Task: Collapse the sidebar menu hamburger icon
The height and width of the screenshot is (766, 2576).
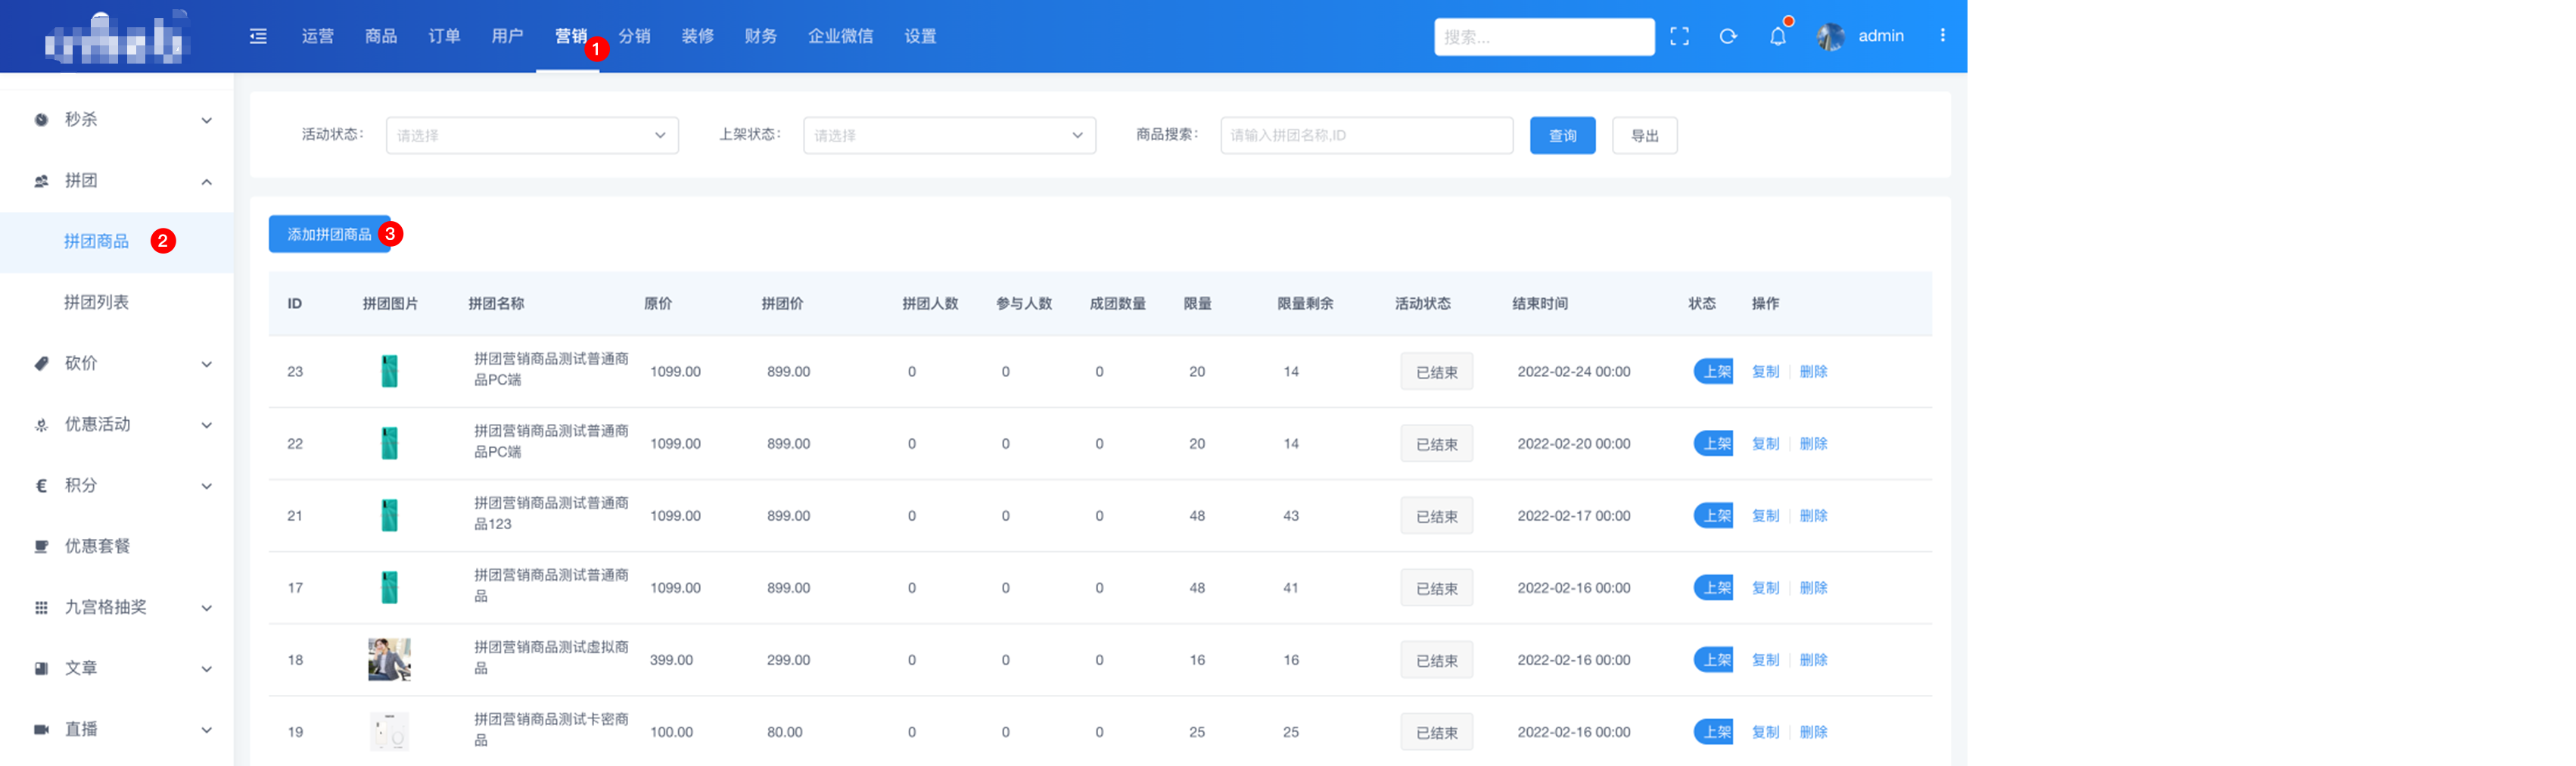Action: [x=258, y=37]
